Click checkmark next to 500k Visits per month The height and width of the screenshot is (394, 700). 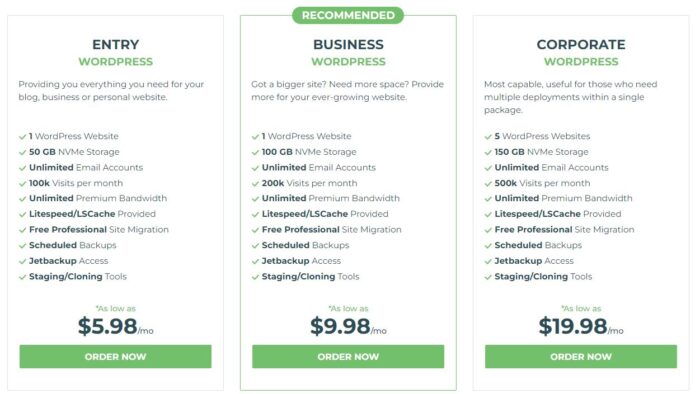(488, 184)
